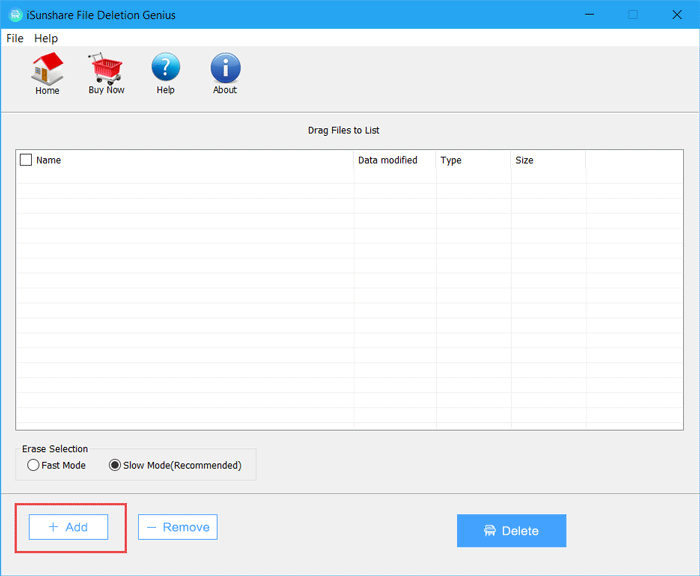Viewport: 700px width, 576px height.
Task: Open the Help menu in menu bar
Action: tap(46, 38)
